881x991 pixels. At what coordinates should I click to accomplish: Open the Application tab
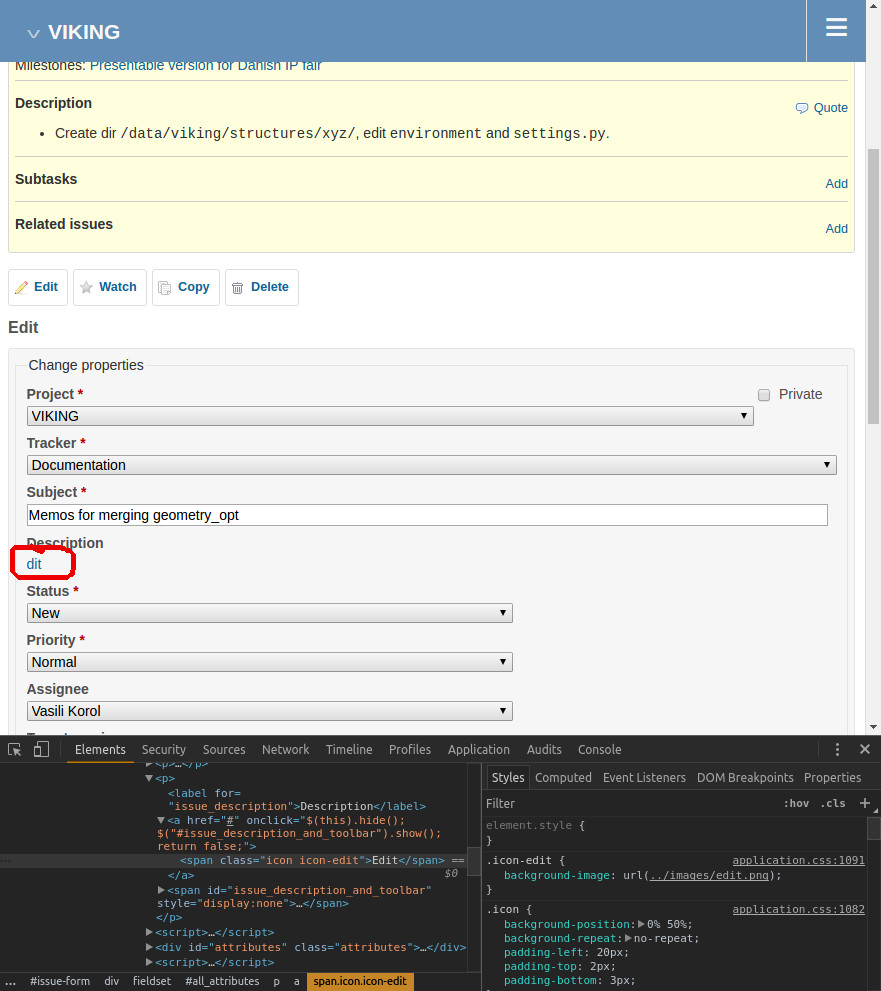(x=478, y=750)
